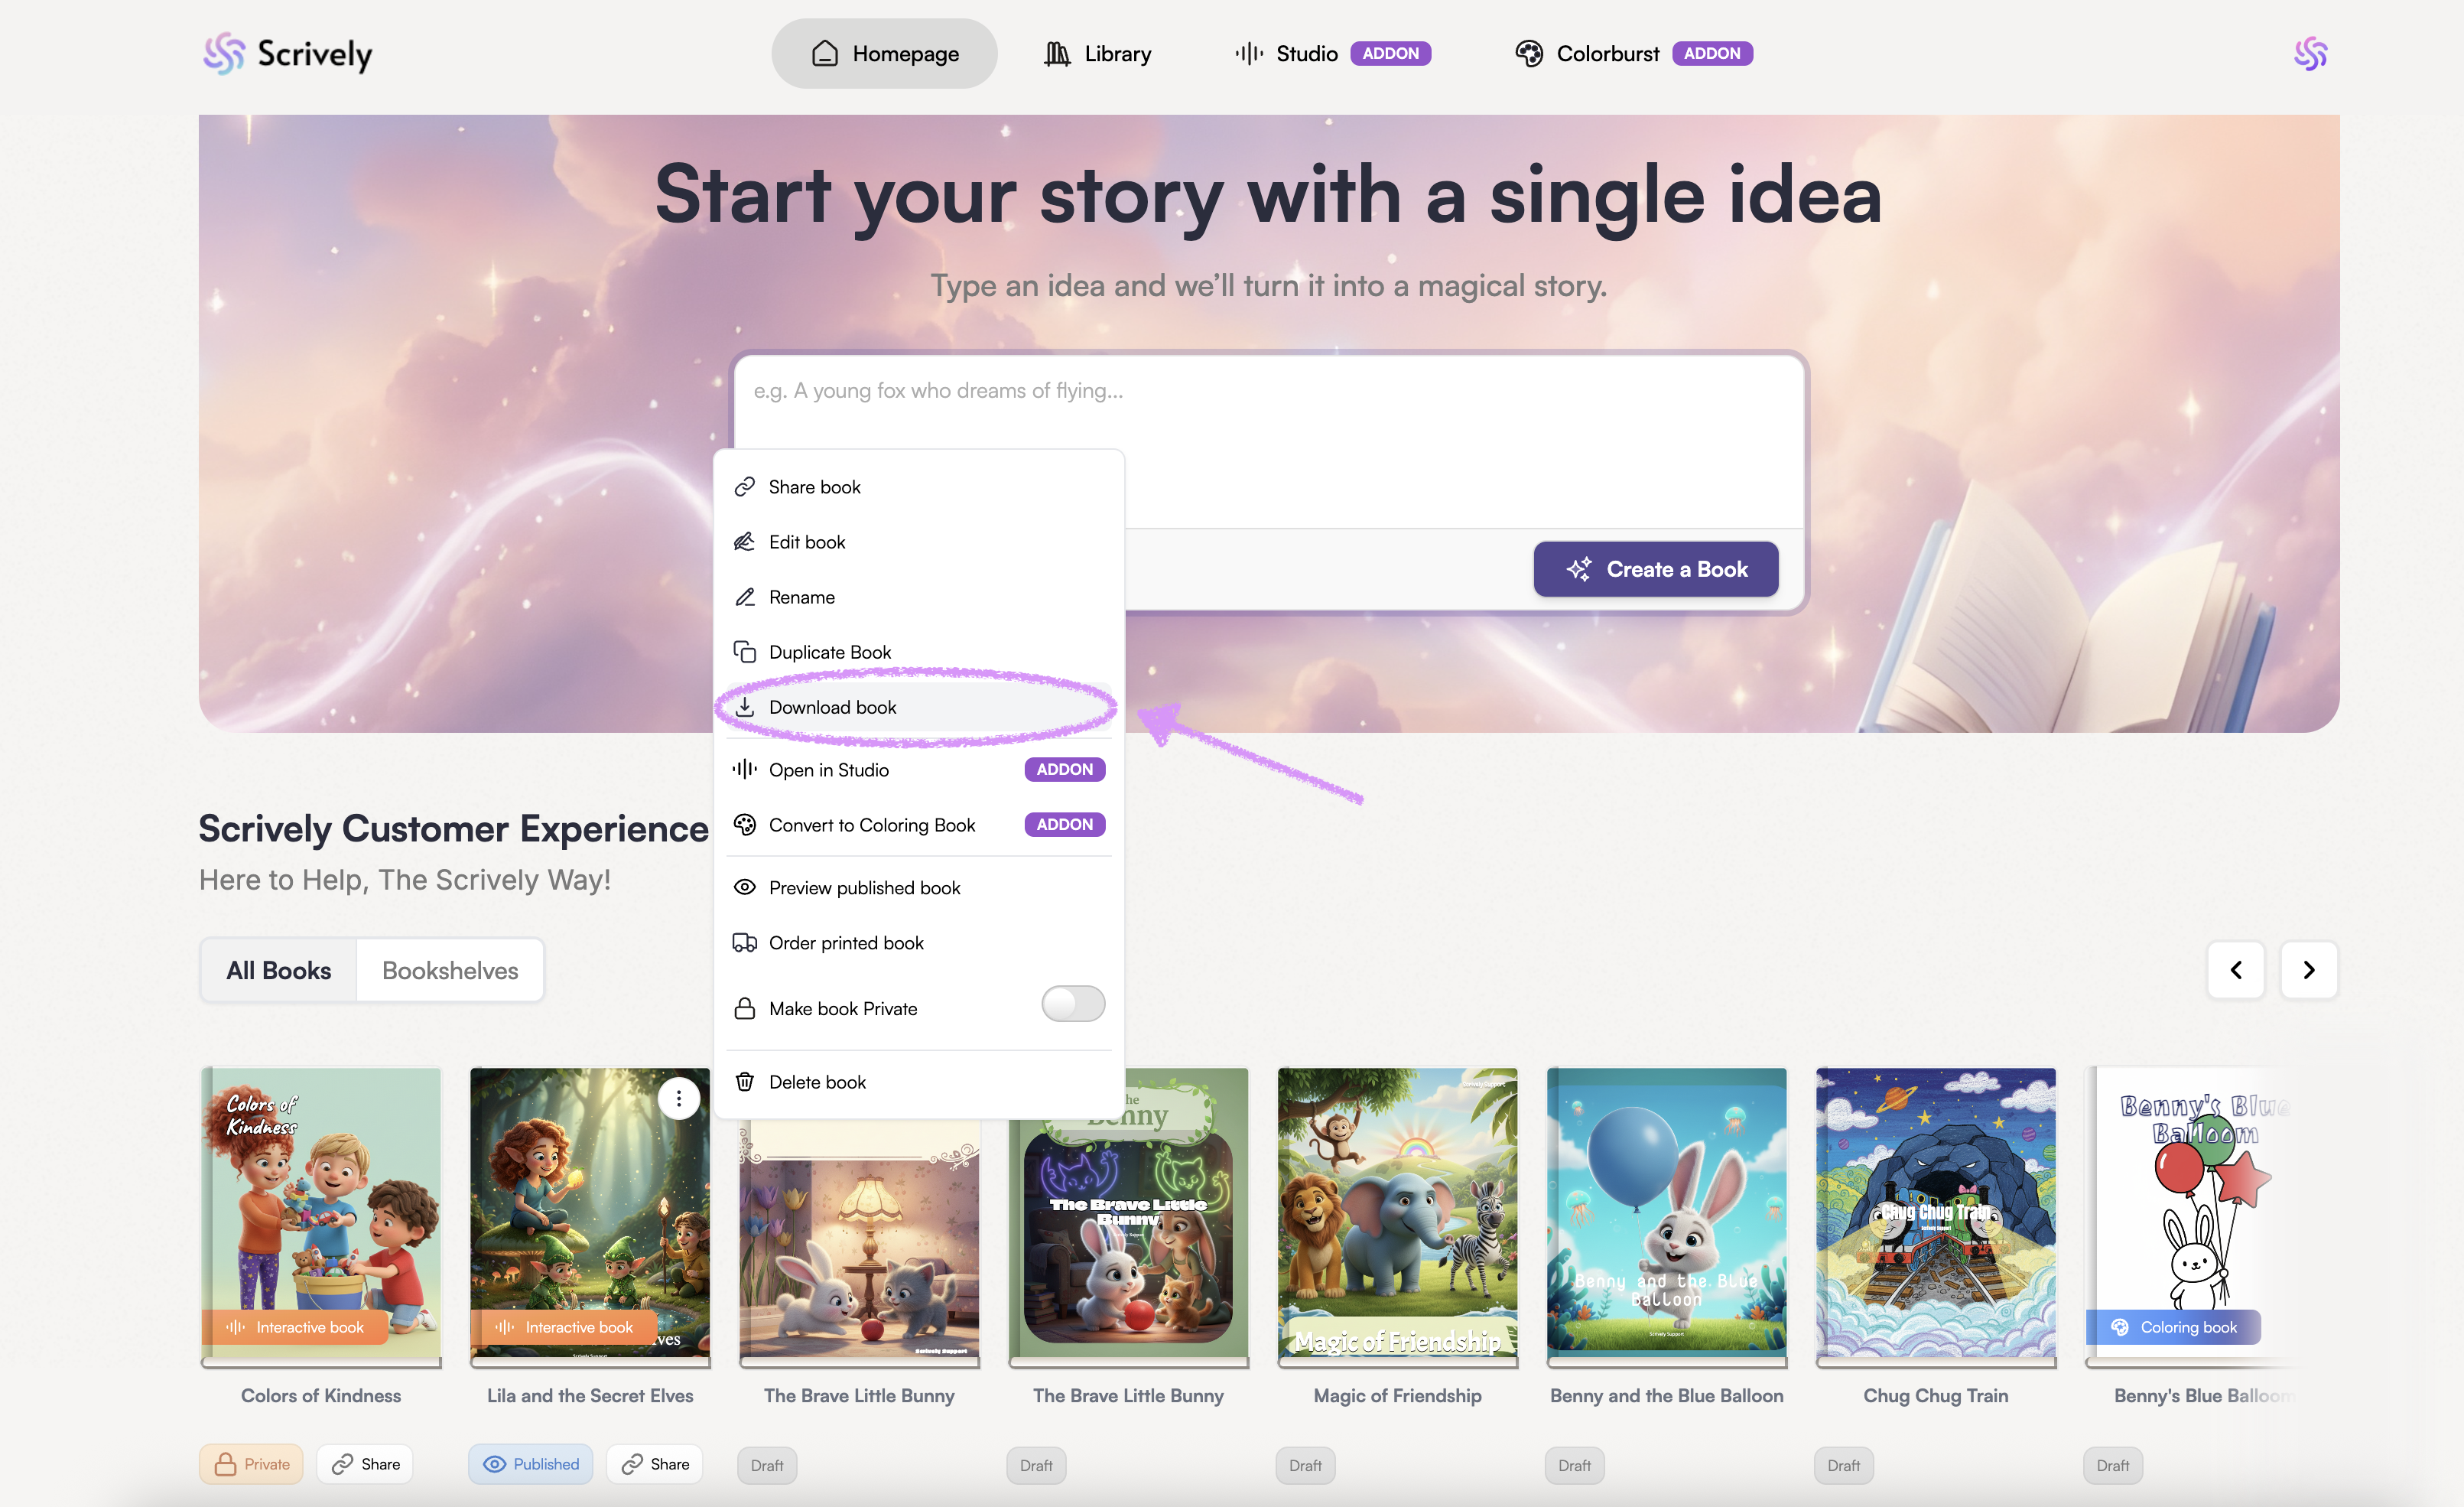Image resolution: width=2464 pixels, height=1507 pixels.
Task: Select Download book from the menu
Action: (x=832, y=707)
